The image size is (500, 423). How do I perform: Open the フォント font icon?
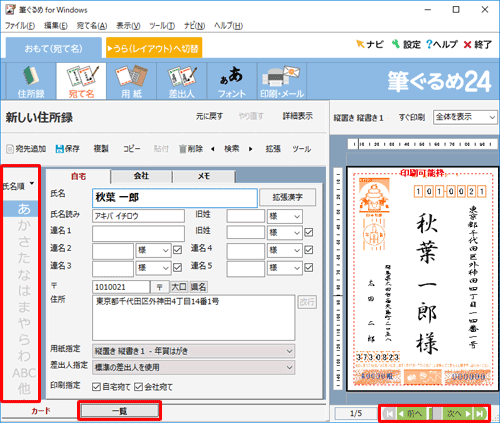232,81
